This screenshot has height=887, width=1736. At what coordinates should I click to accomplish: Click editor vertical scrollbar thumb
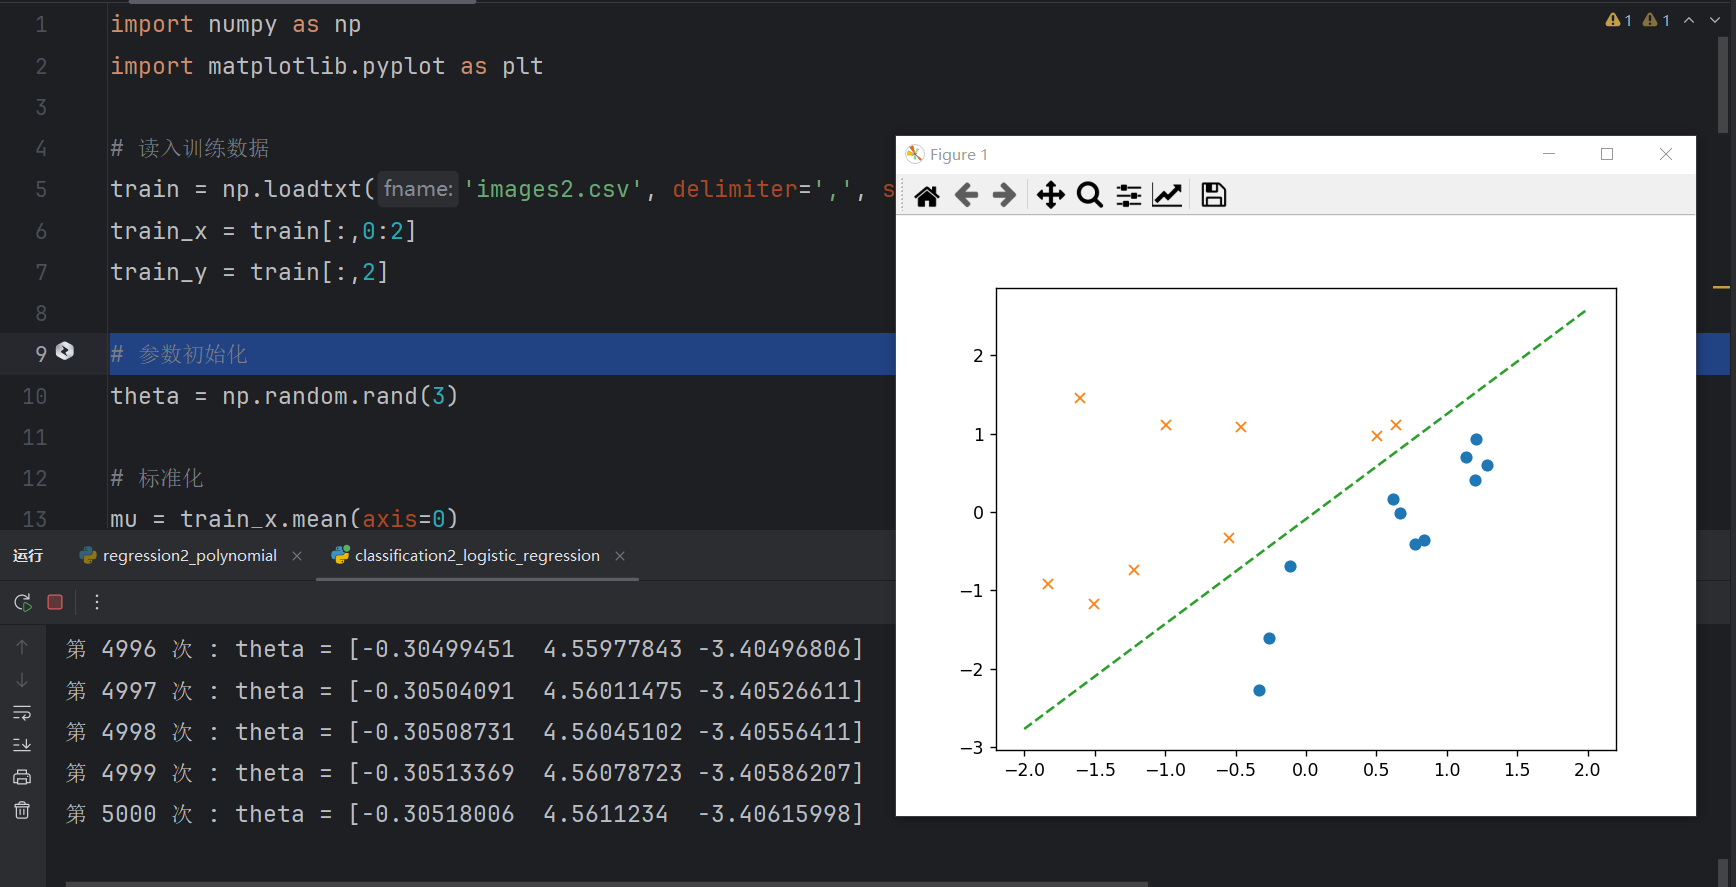tap(1723, 85)
